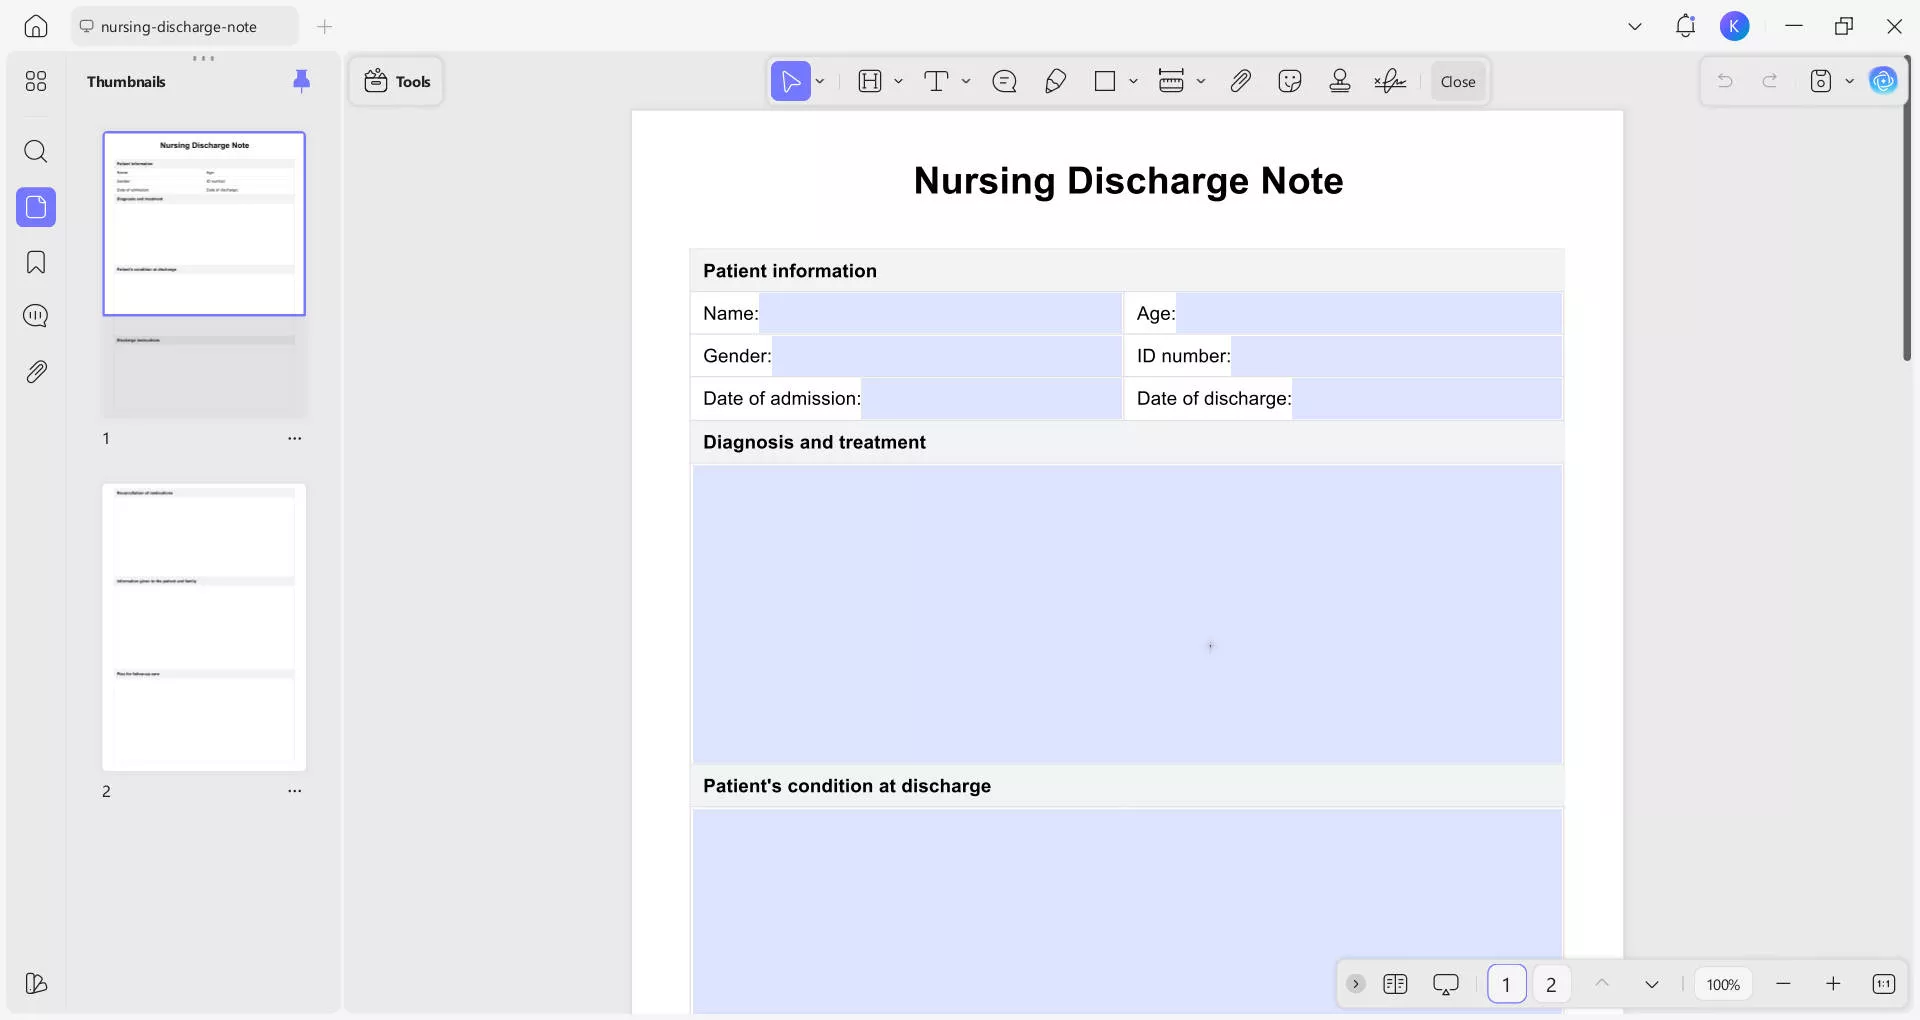The image size is (1920, 1020).
Task: Use the Stamp tool
Action: [1340, 81]
